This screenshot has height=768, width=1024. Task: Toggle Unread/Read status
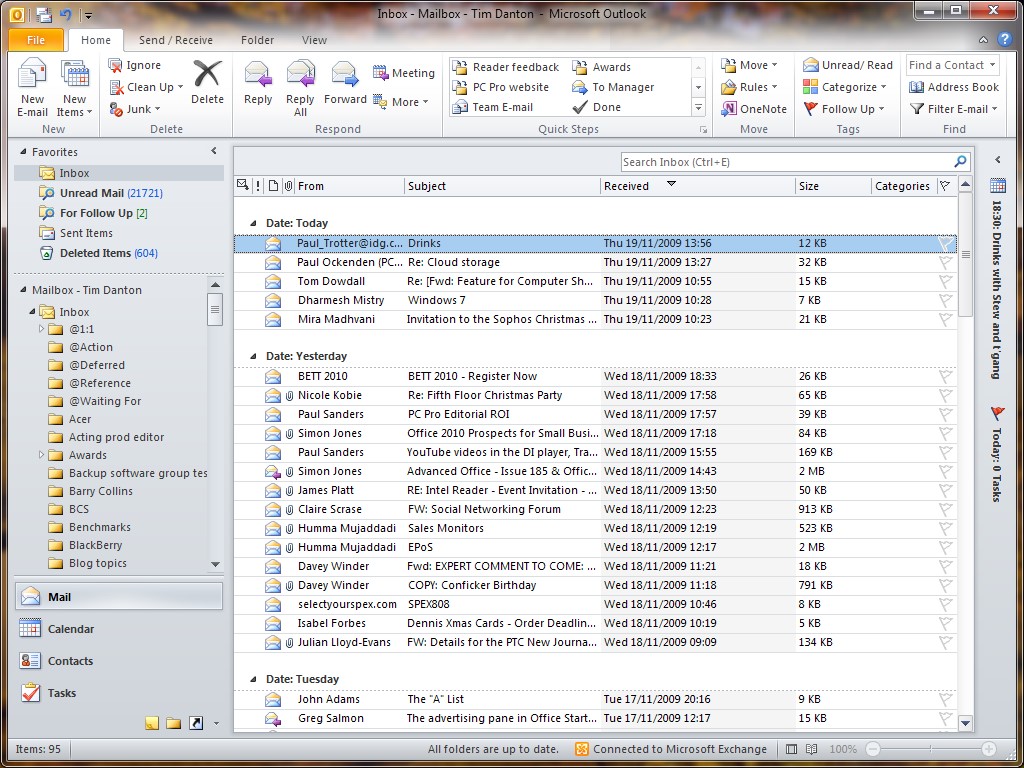[848, 65]
